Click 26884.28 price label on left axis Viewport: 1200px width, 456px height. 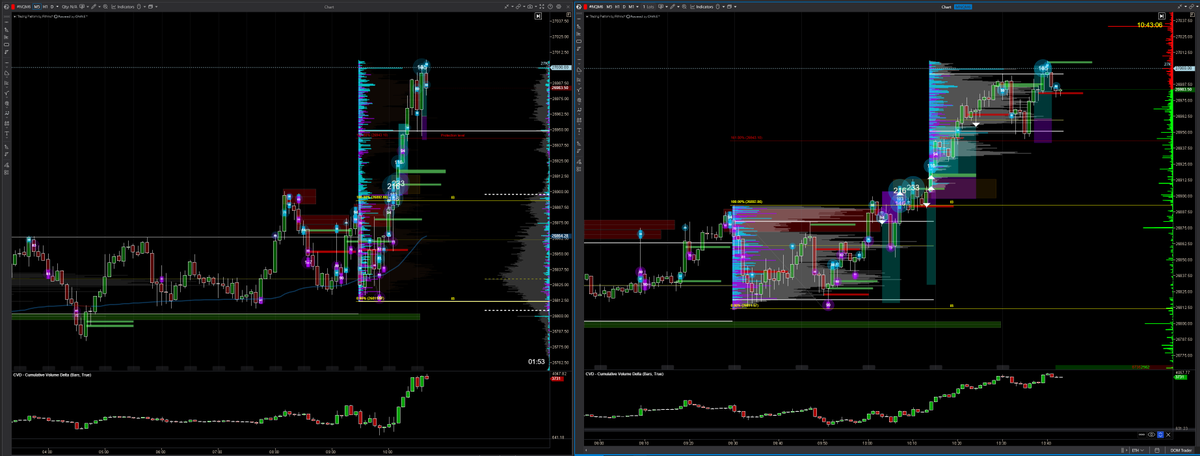[x=559, y=236]
